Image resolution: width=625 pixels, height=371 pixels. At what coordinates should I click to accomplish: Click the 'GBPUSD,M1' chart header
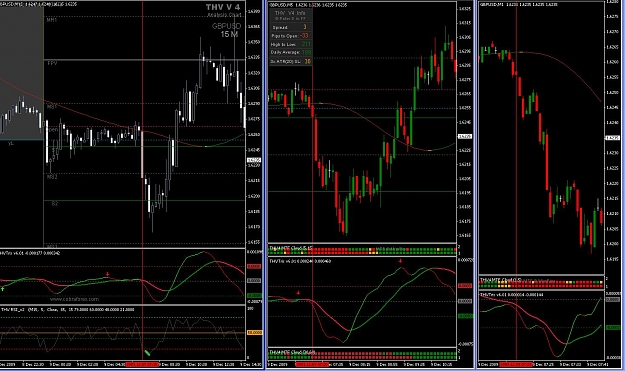518,4
